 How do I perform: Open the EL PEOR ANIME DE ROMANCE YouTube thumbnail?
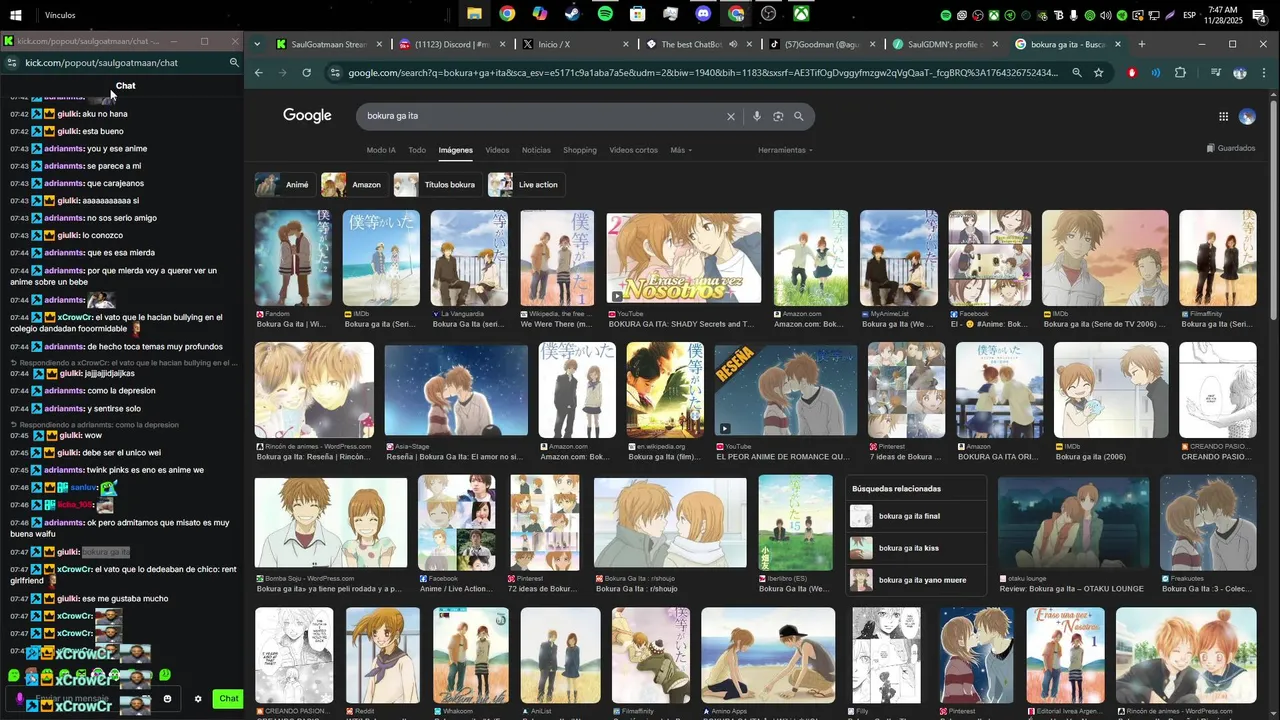786,390
